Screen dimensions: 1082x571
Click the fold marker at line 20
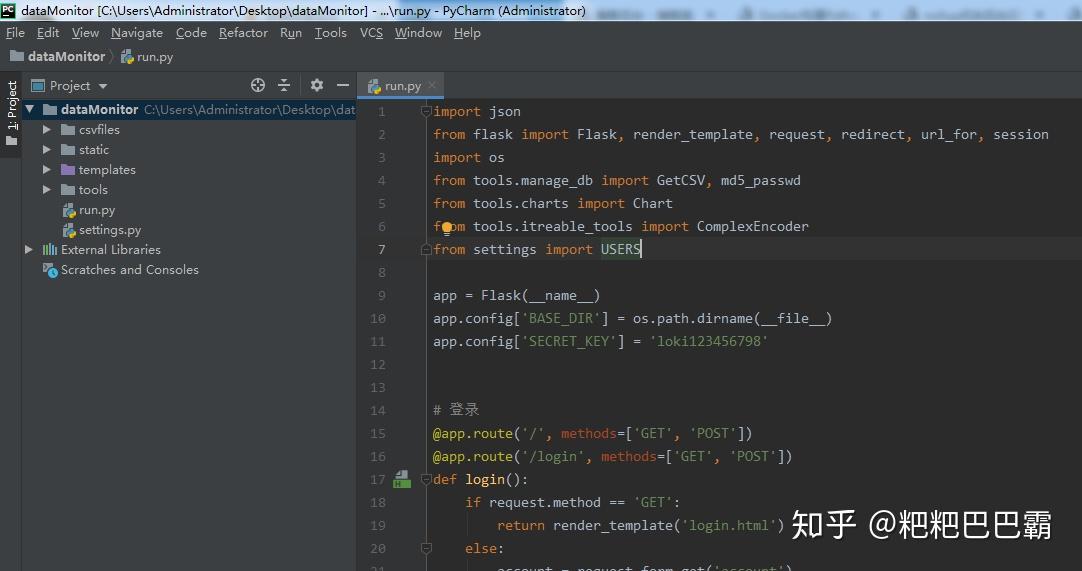[426, 548]
